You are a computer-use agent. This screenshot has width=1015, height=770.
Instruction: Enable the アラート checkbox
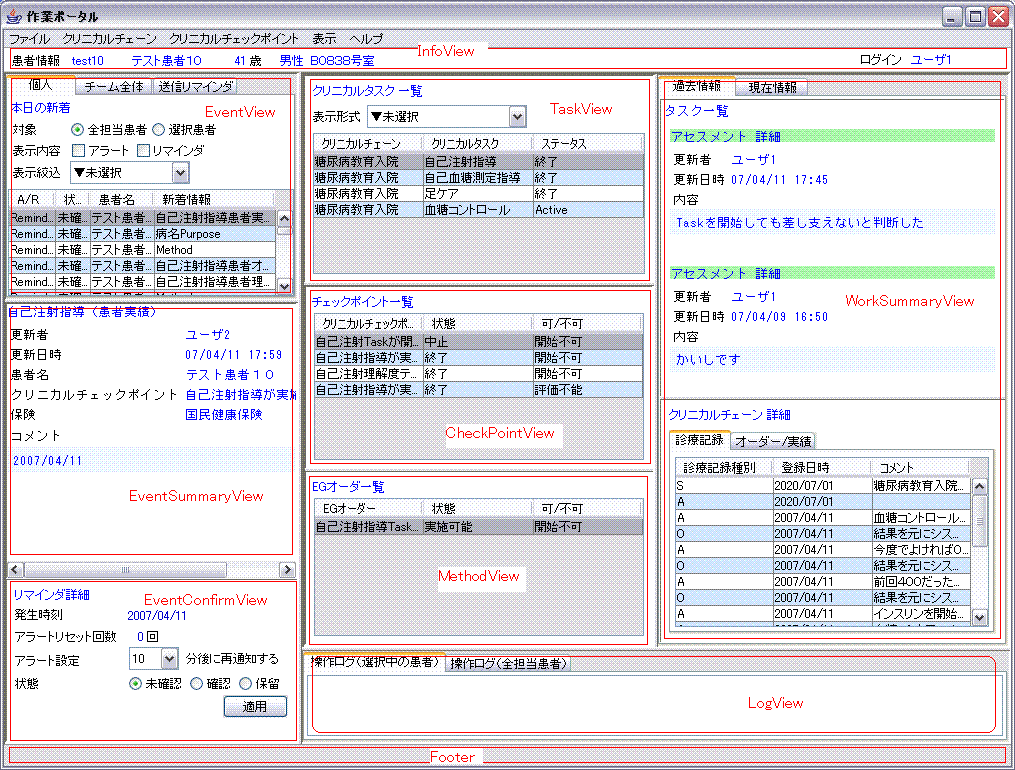point(79,150)
